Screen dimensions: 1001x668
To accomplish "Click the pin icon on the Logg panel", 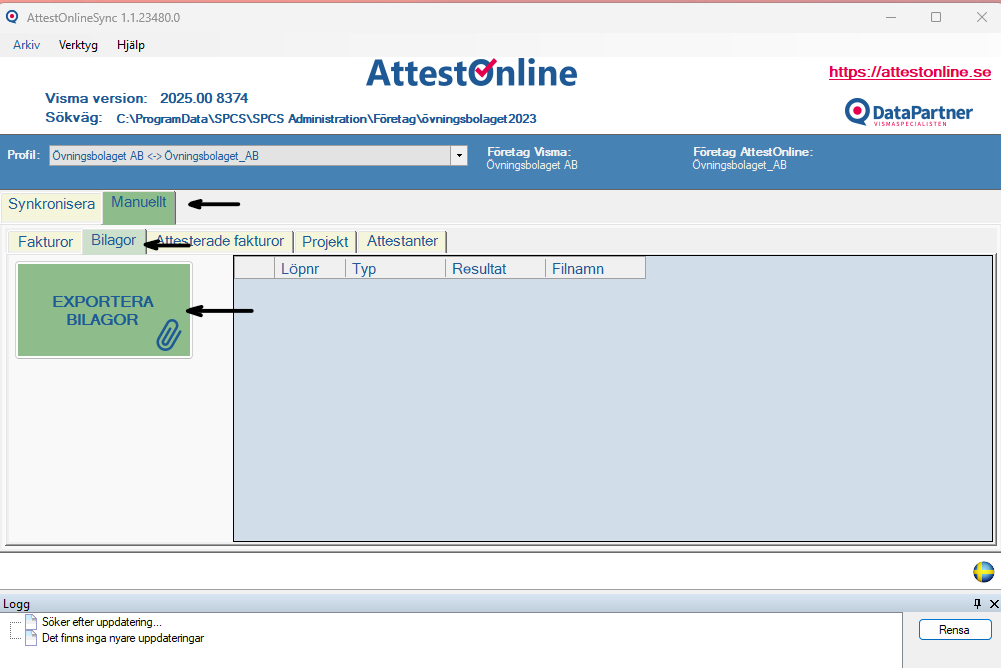I will (x=977, y=603).
